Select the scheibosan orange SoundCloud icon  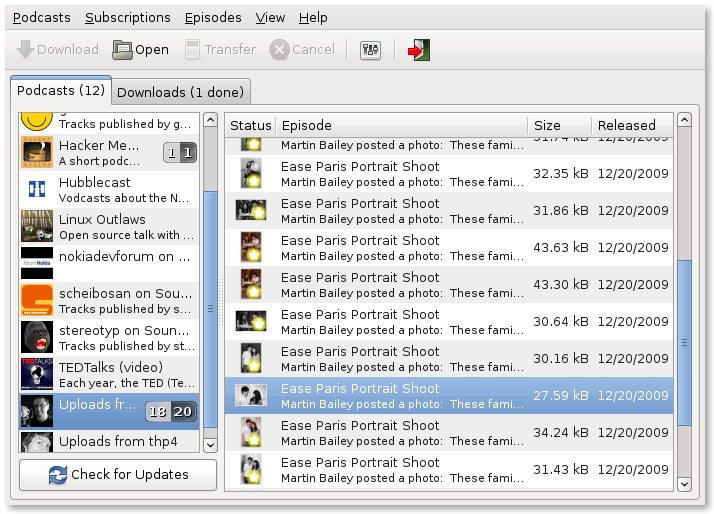click(x=37, y=301)
